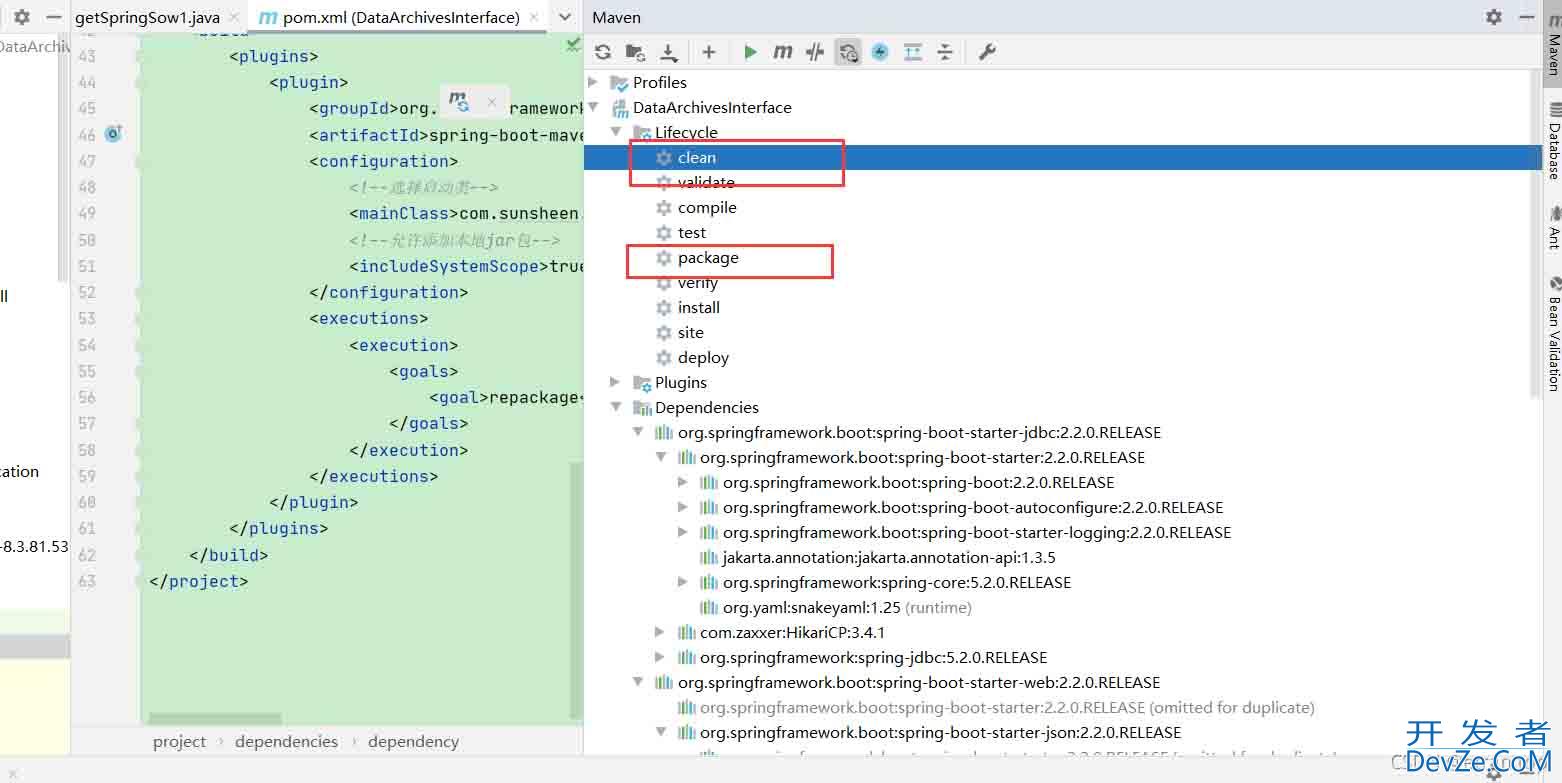Select the deploy lifecycle goal
The image size is (1562, 783).
click(703, 358)
